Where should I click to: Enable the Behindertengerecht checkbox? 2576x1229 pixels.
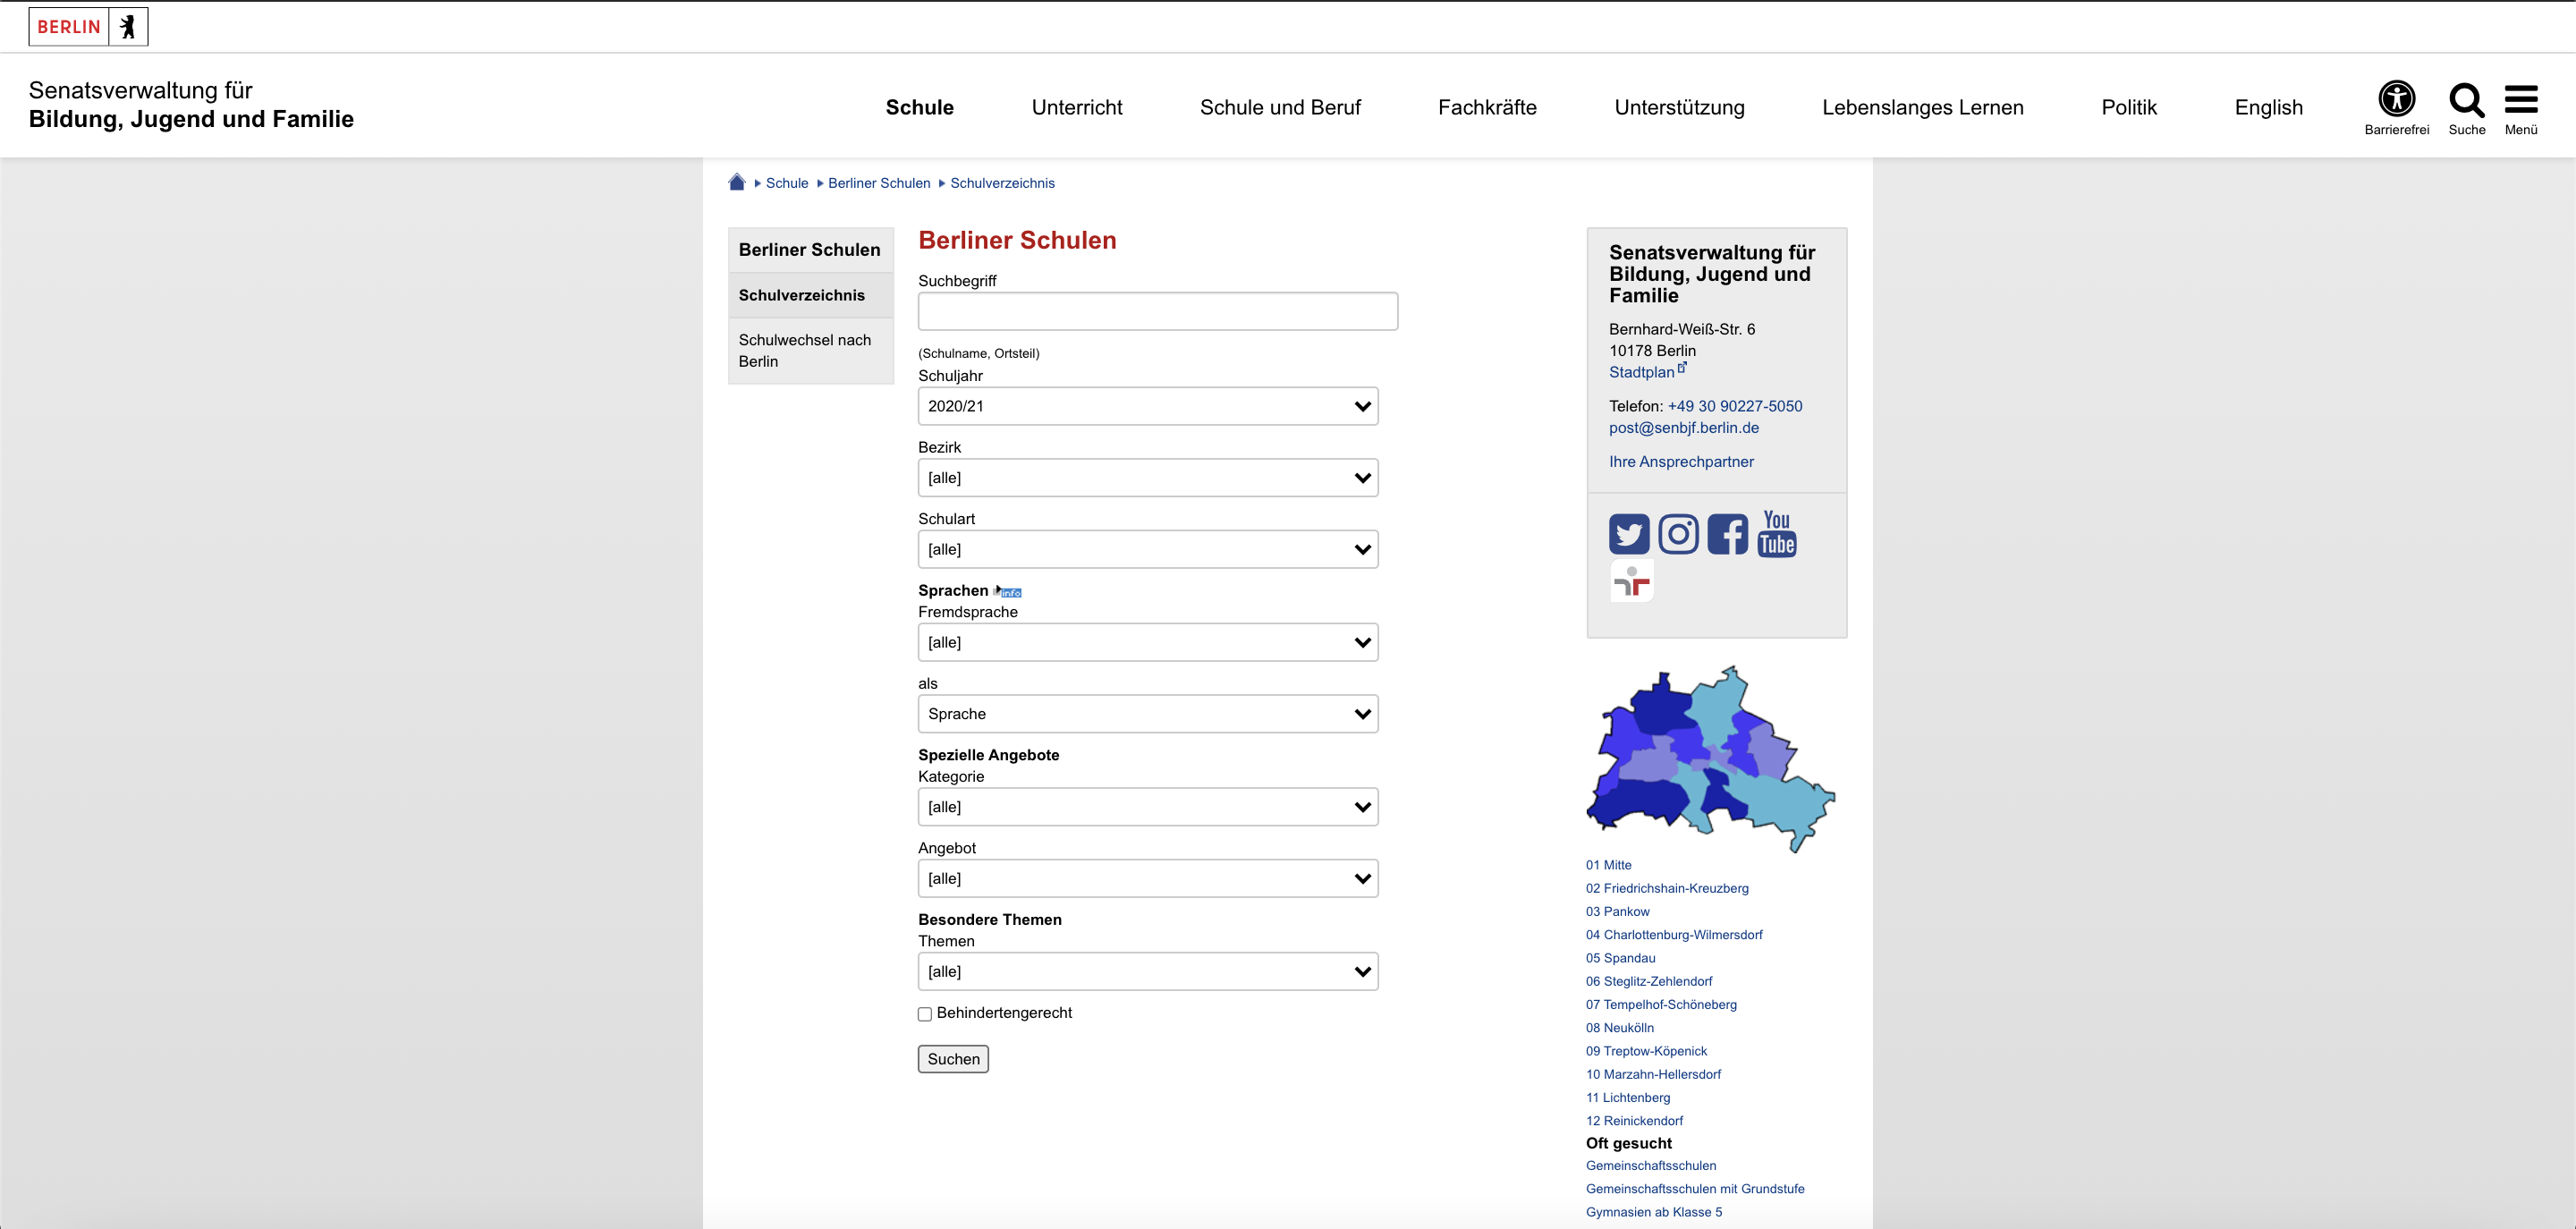pos(925,1014)
